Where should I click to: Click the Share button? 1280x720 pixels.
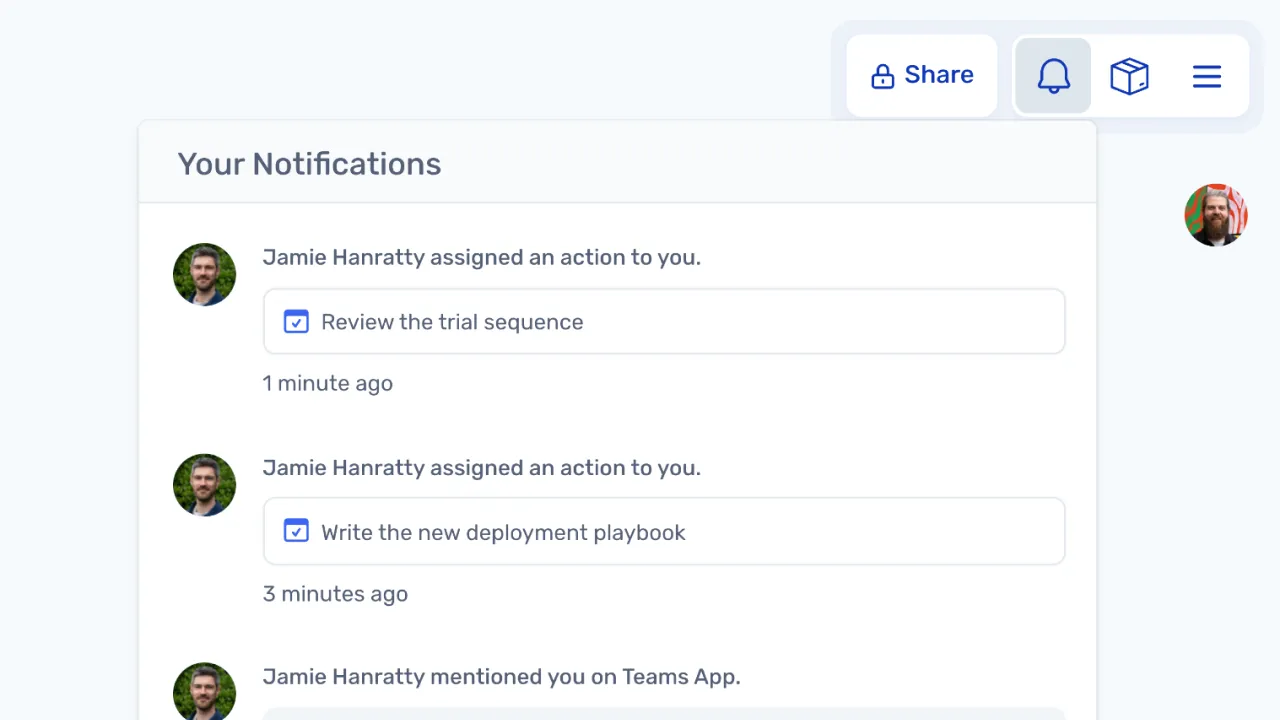pyautogui.click(x=921, y=74)
